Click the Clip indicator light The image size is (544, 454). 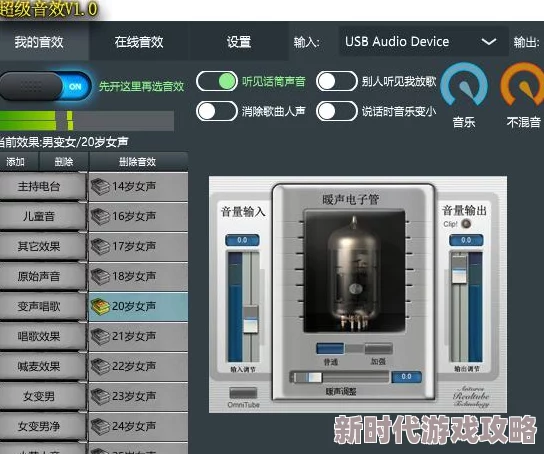point(466,224)
